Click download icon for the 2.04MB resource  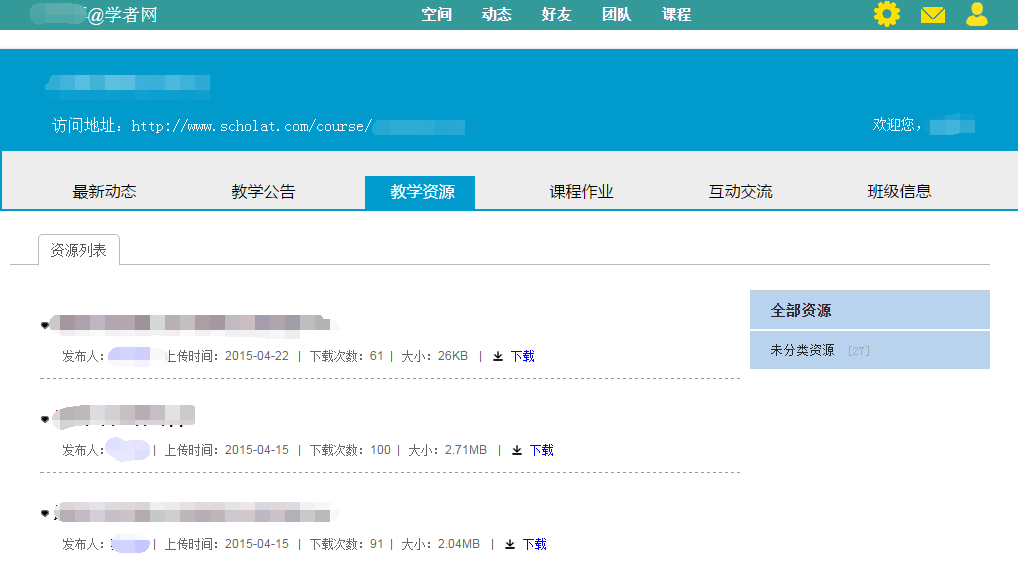510,544
